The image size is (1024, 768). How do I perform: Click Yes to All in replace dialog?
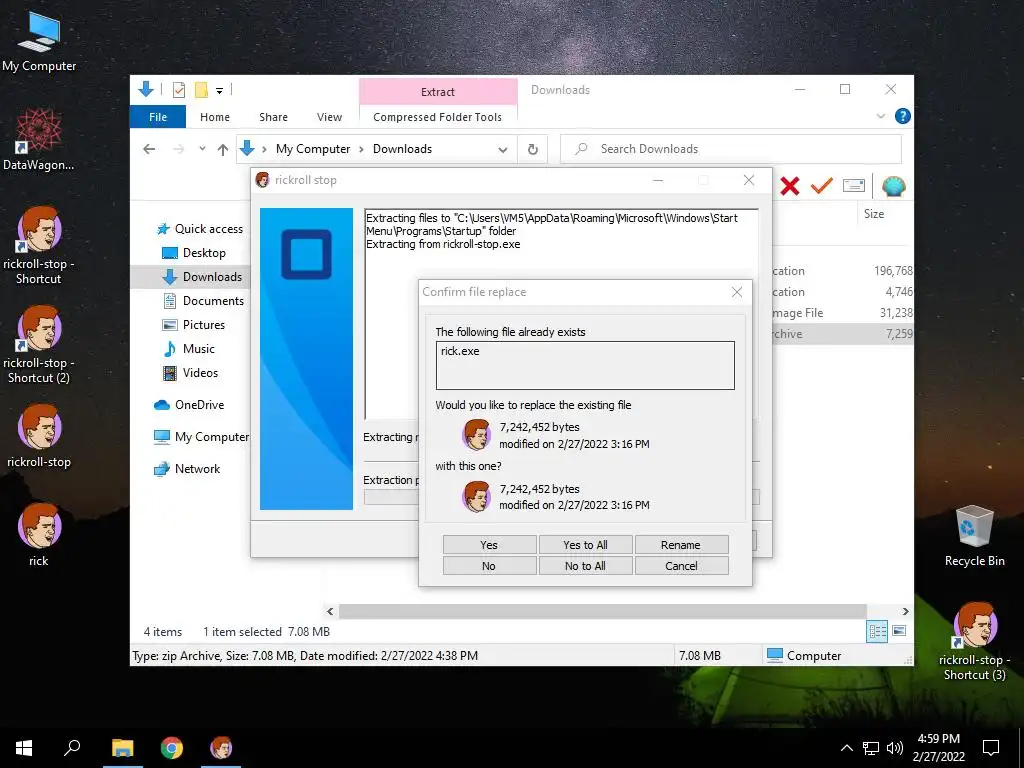point(585,545)
